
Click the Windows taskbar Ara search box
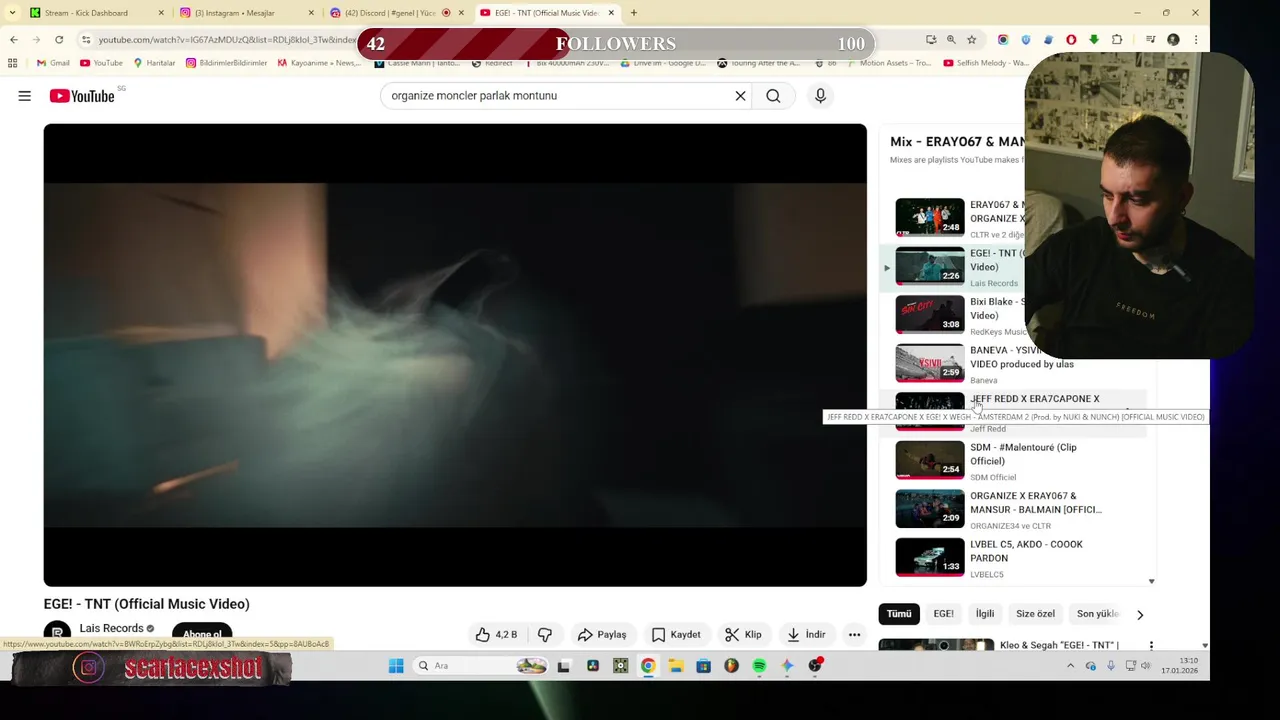tap(481, 666)
